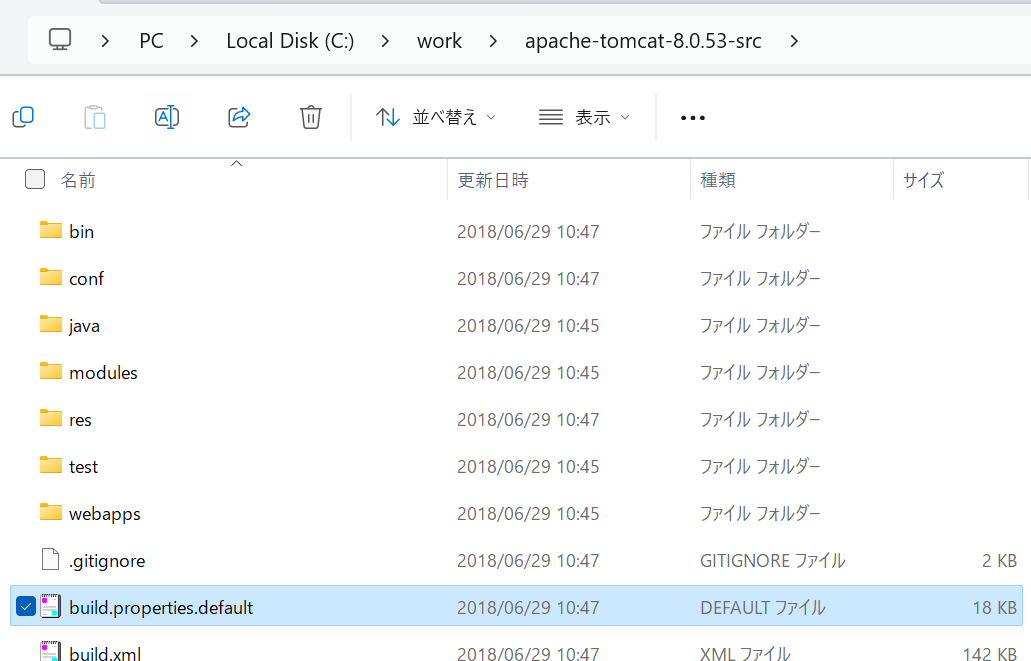The image size is (1031, 661).
Task: Click the webapps folder icon
Action: [51, 512]
